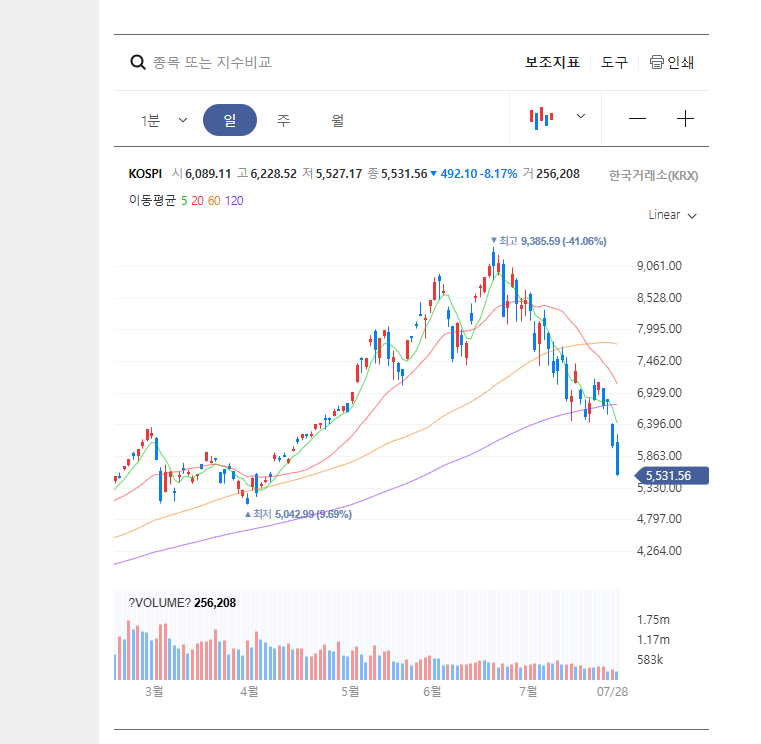Open the 보조지표 indicators menu
Image resolution: width=761 pixels, height=744 pixels.
tap(552, 62)
